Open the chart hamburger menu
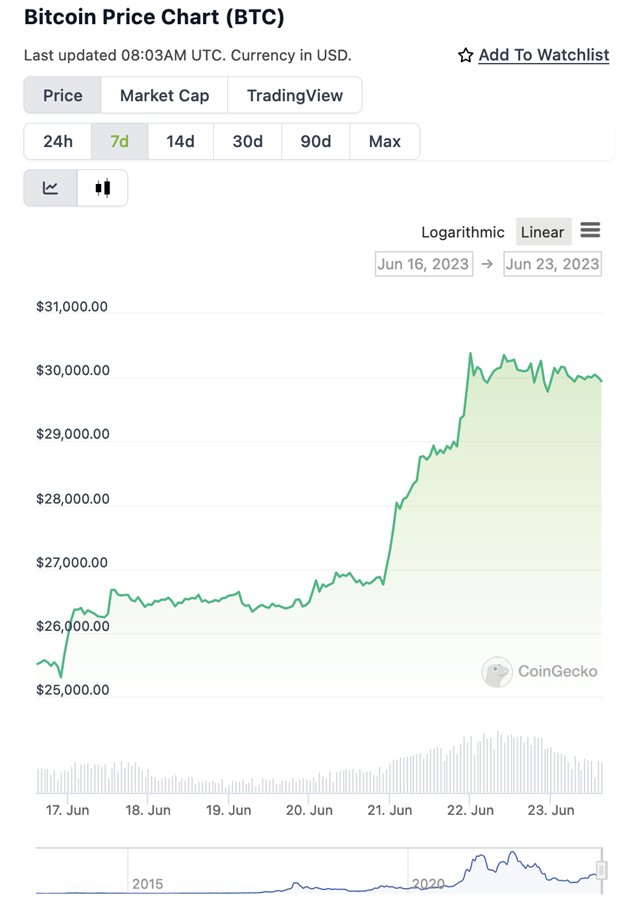 coord(590,230)
